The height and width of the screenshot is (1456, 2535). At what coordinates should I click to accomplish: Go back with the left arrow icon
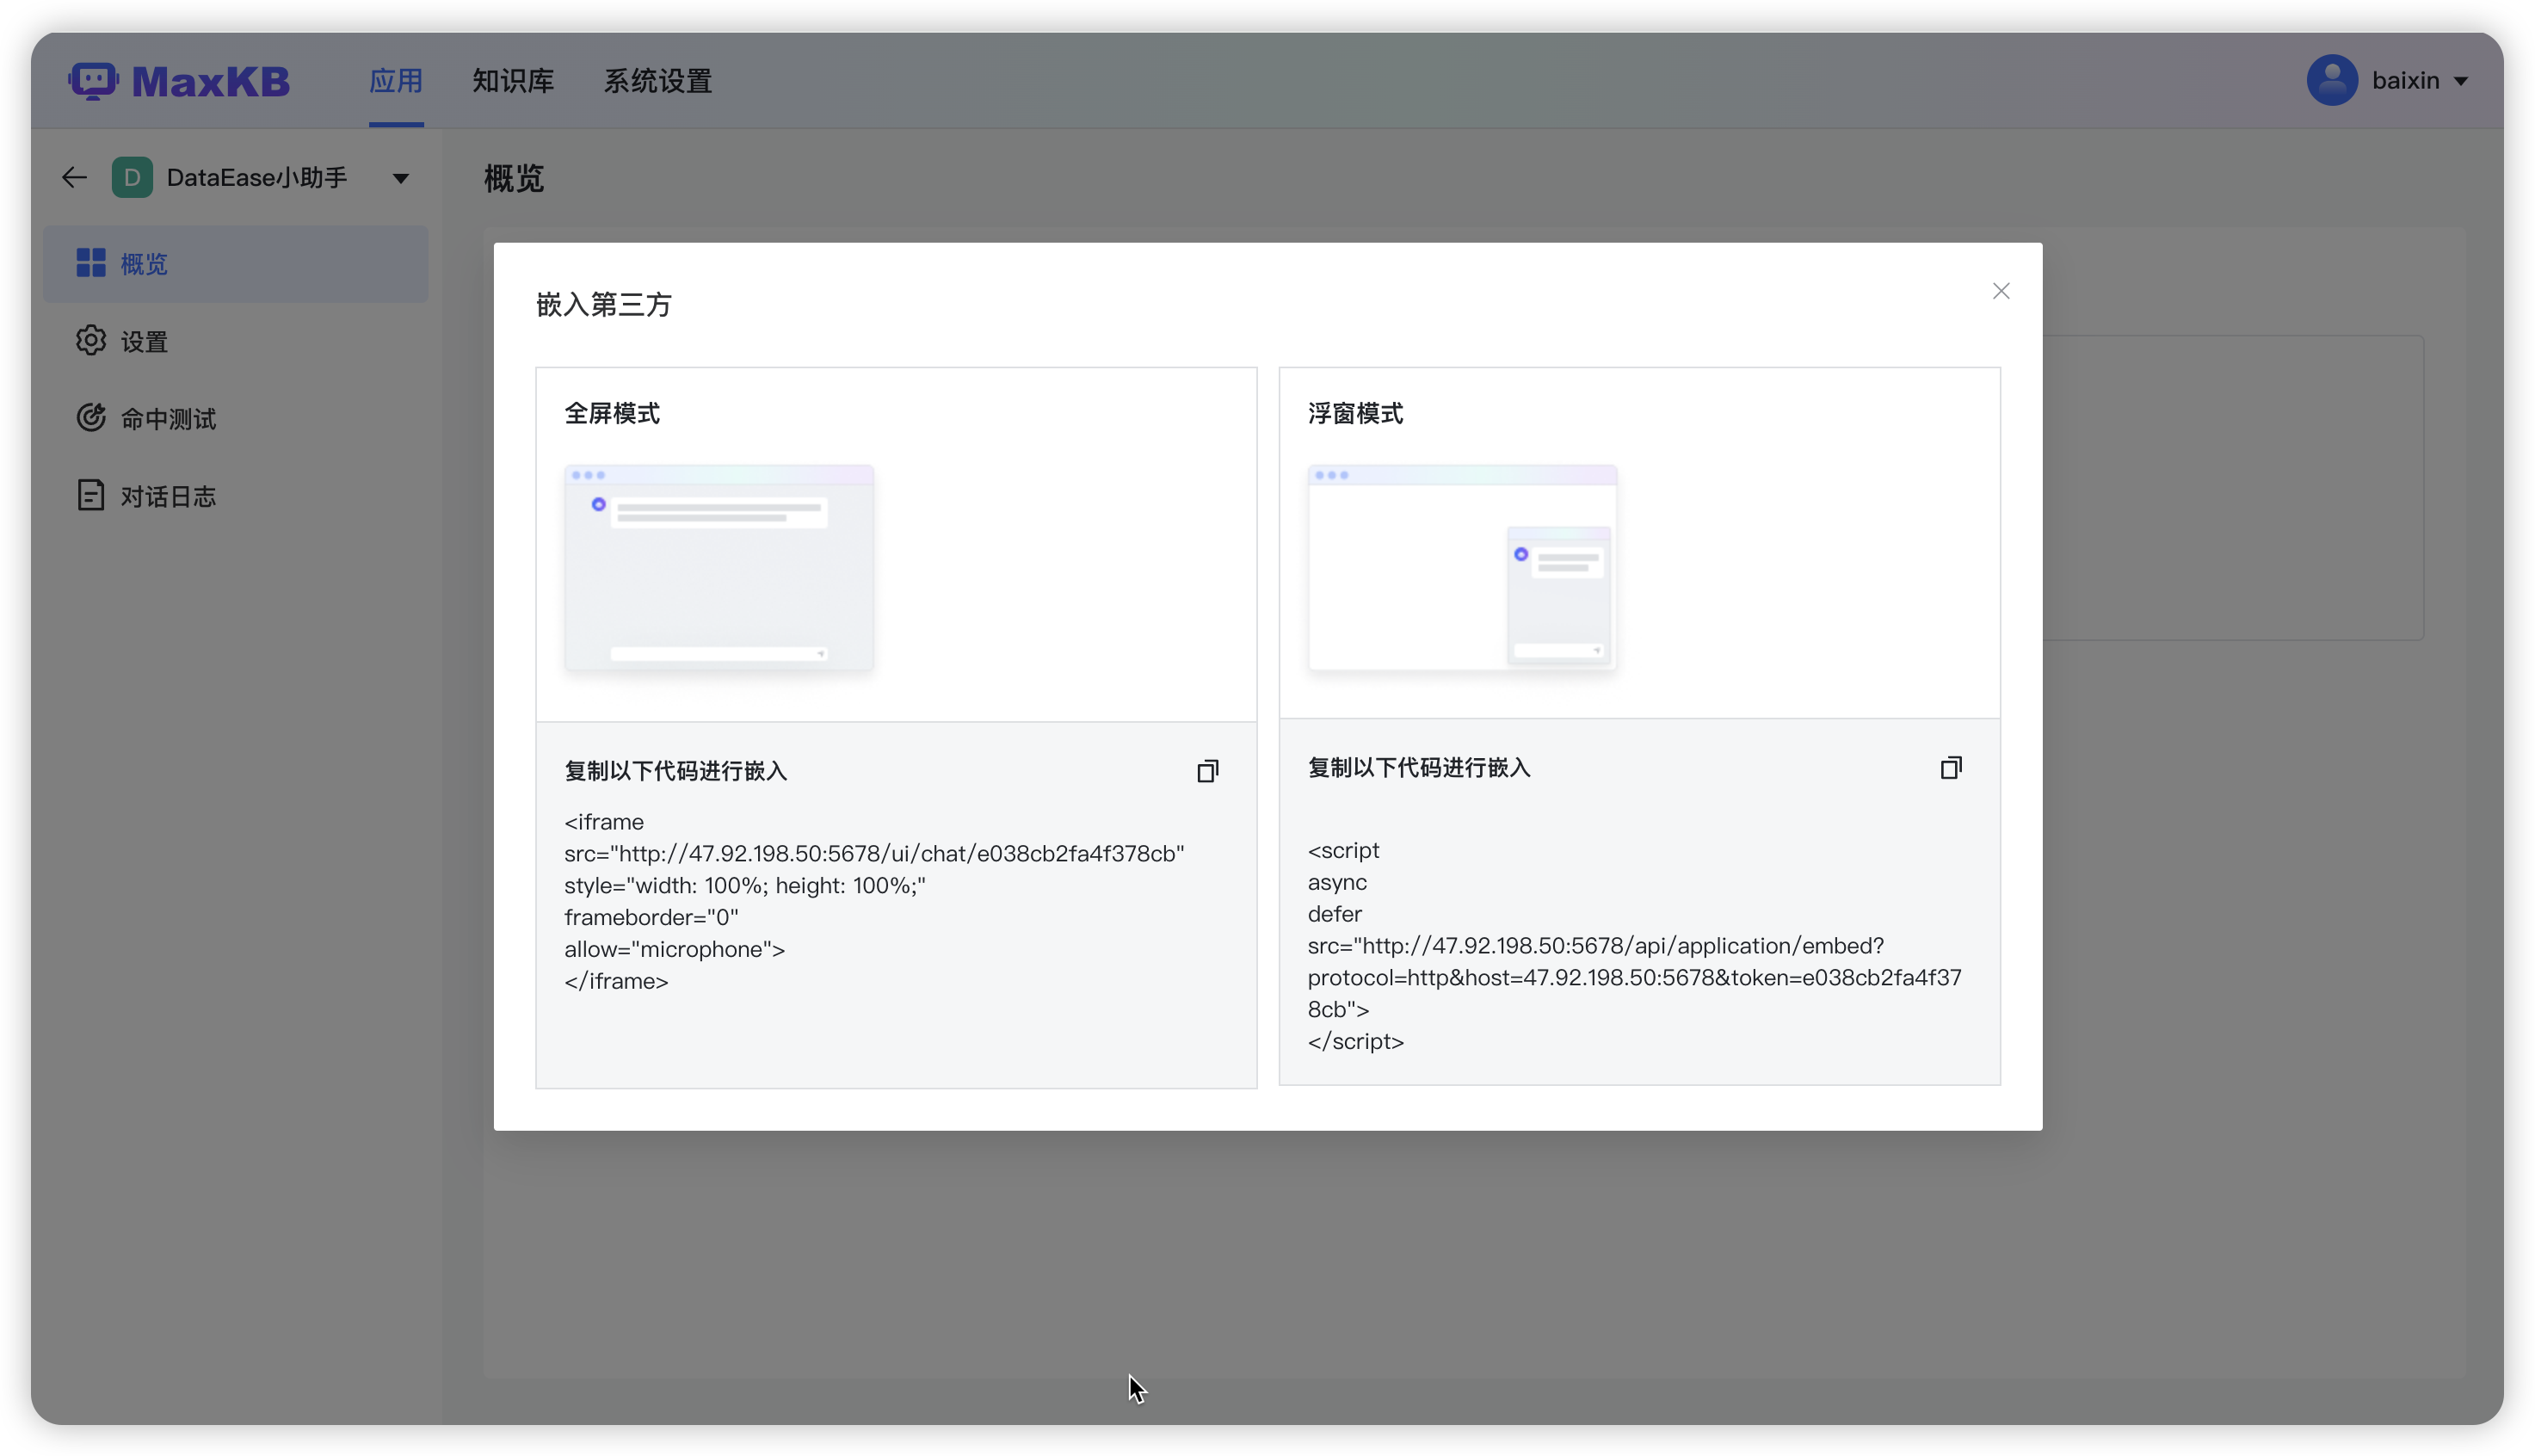click(x=74, y=178)
